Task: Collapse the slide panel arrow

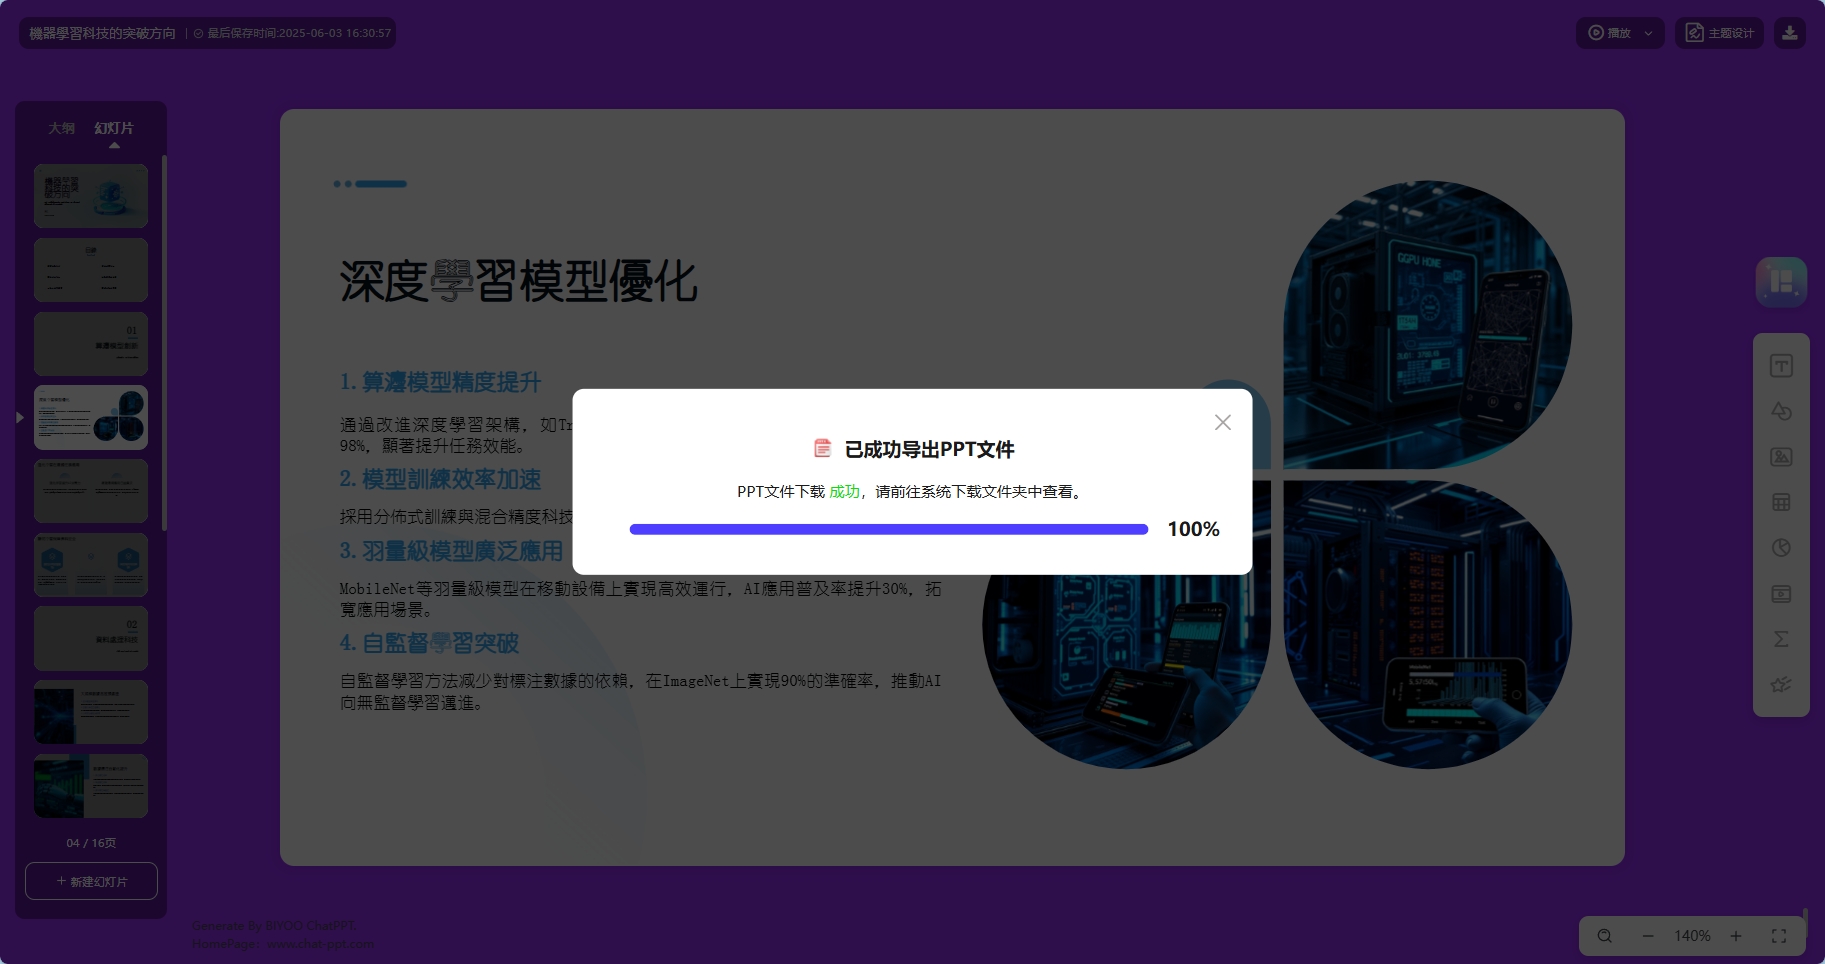Action: [19, 417]
